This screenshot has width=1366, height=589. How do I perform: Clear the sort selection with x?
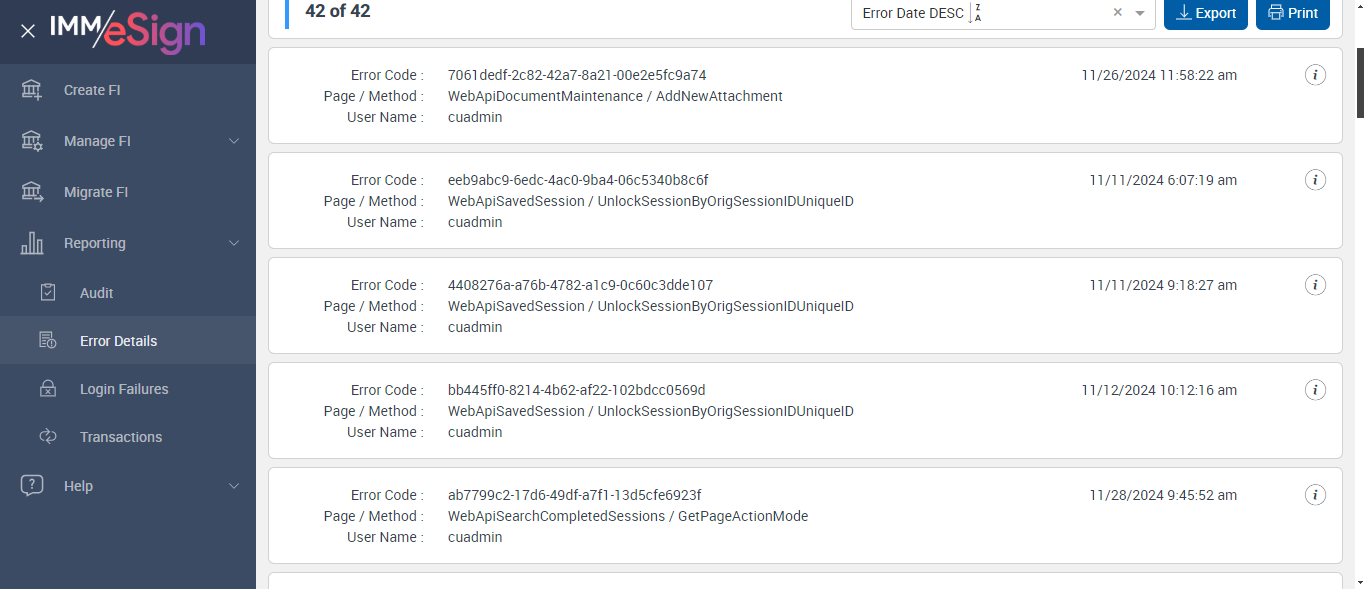coord(1117,13)
